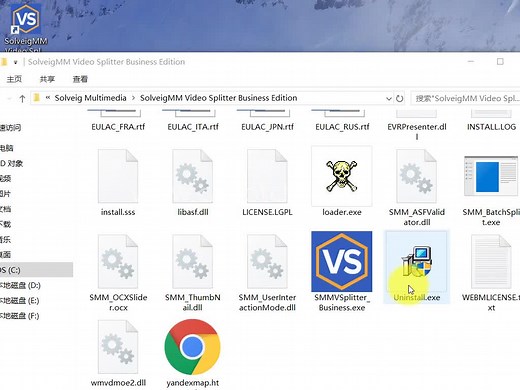Select SMM_ASFValidator.dll file icon
Viewport: 520px width, 390px height.
tap(416, 176)
